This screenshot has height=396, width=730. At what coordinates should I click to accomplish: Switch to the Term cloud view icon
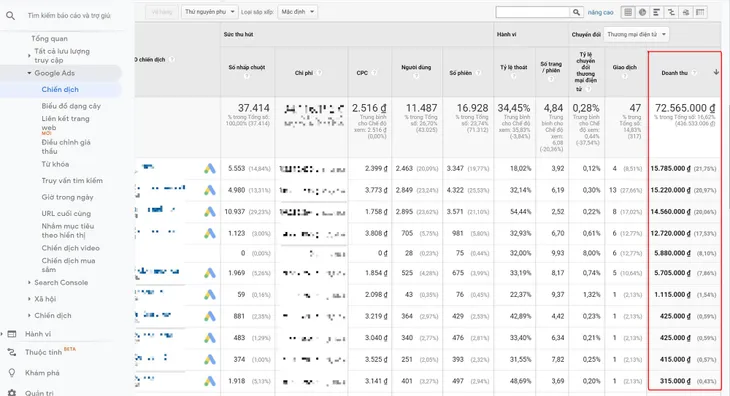click(x=686, y=12)
